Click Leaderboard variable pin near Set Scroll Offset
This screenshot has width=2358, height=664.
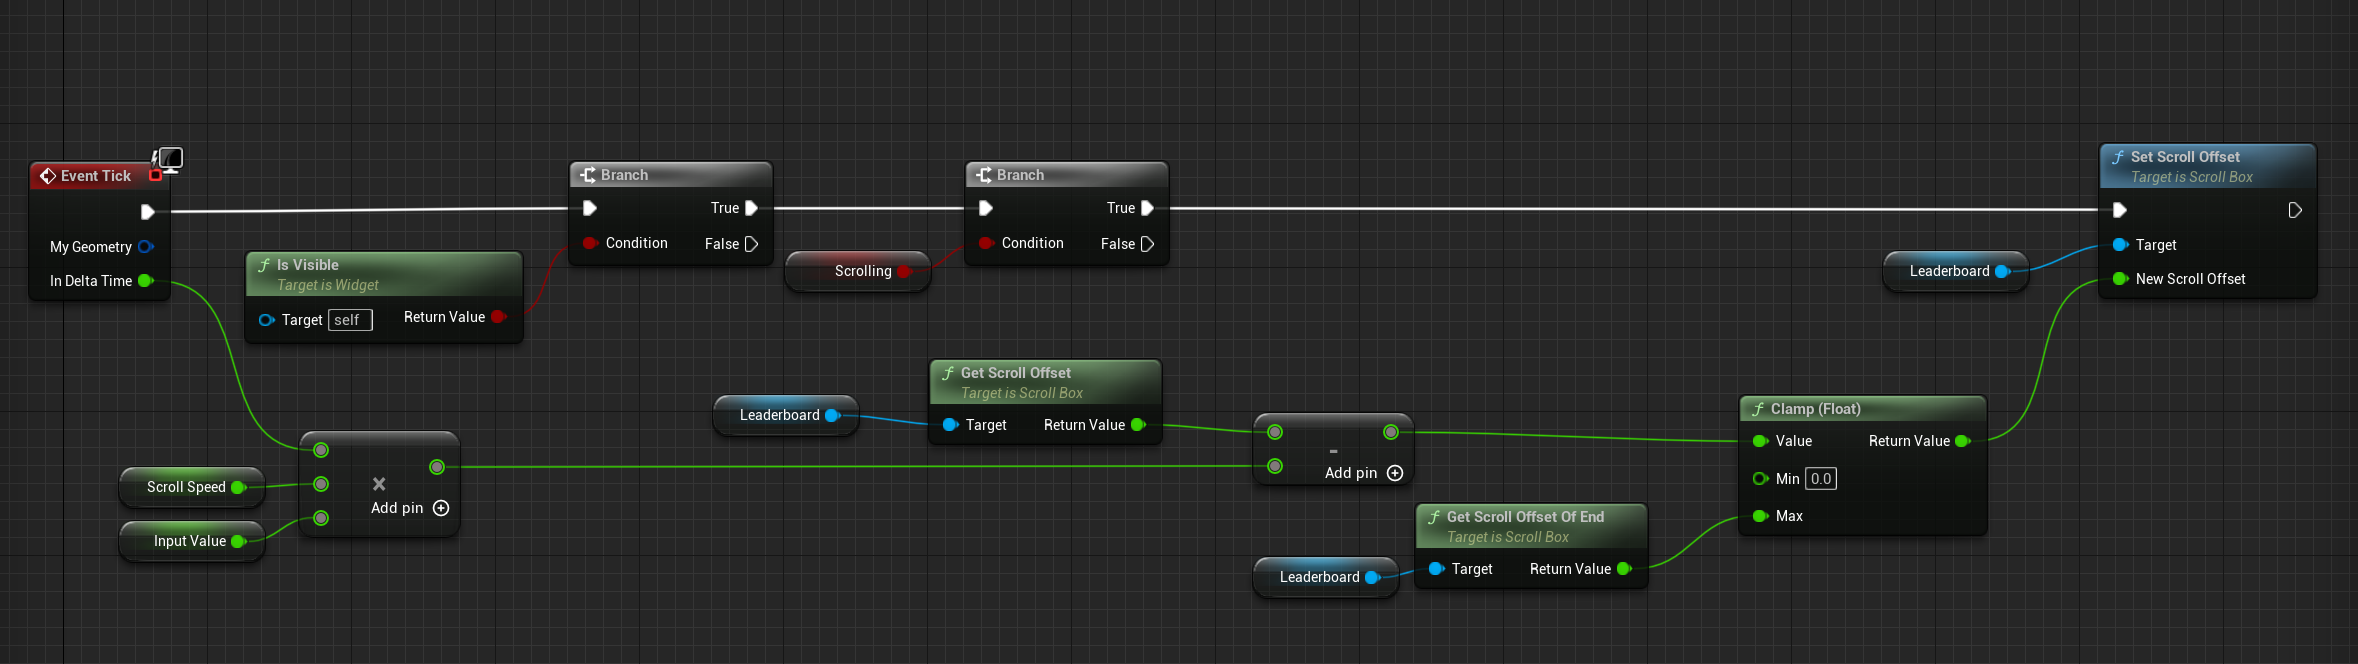[x=2002, y=271]
